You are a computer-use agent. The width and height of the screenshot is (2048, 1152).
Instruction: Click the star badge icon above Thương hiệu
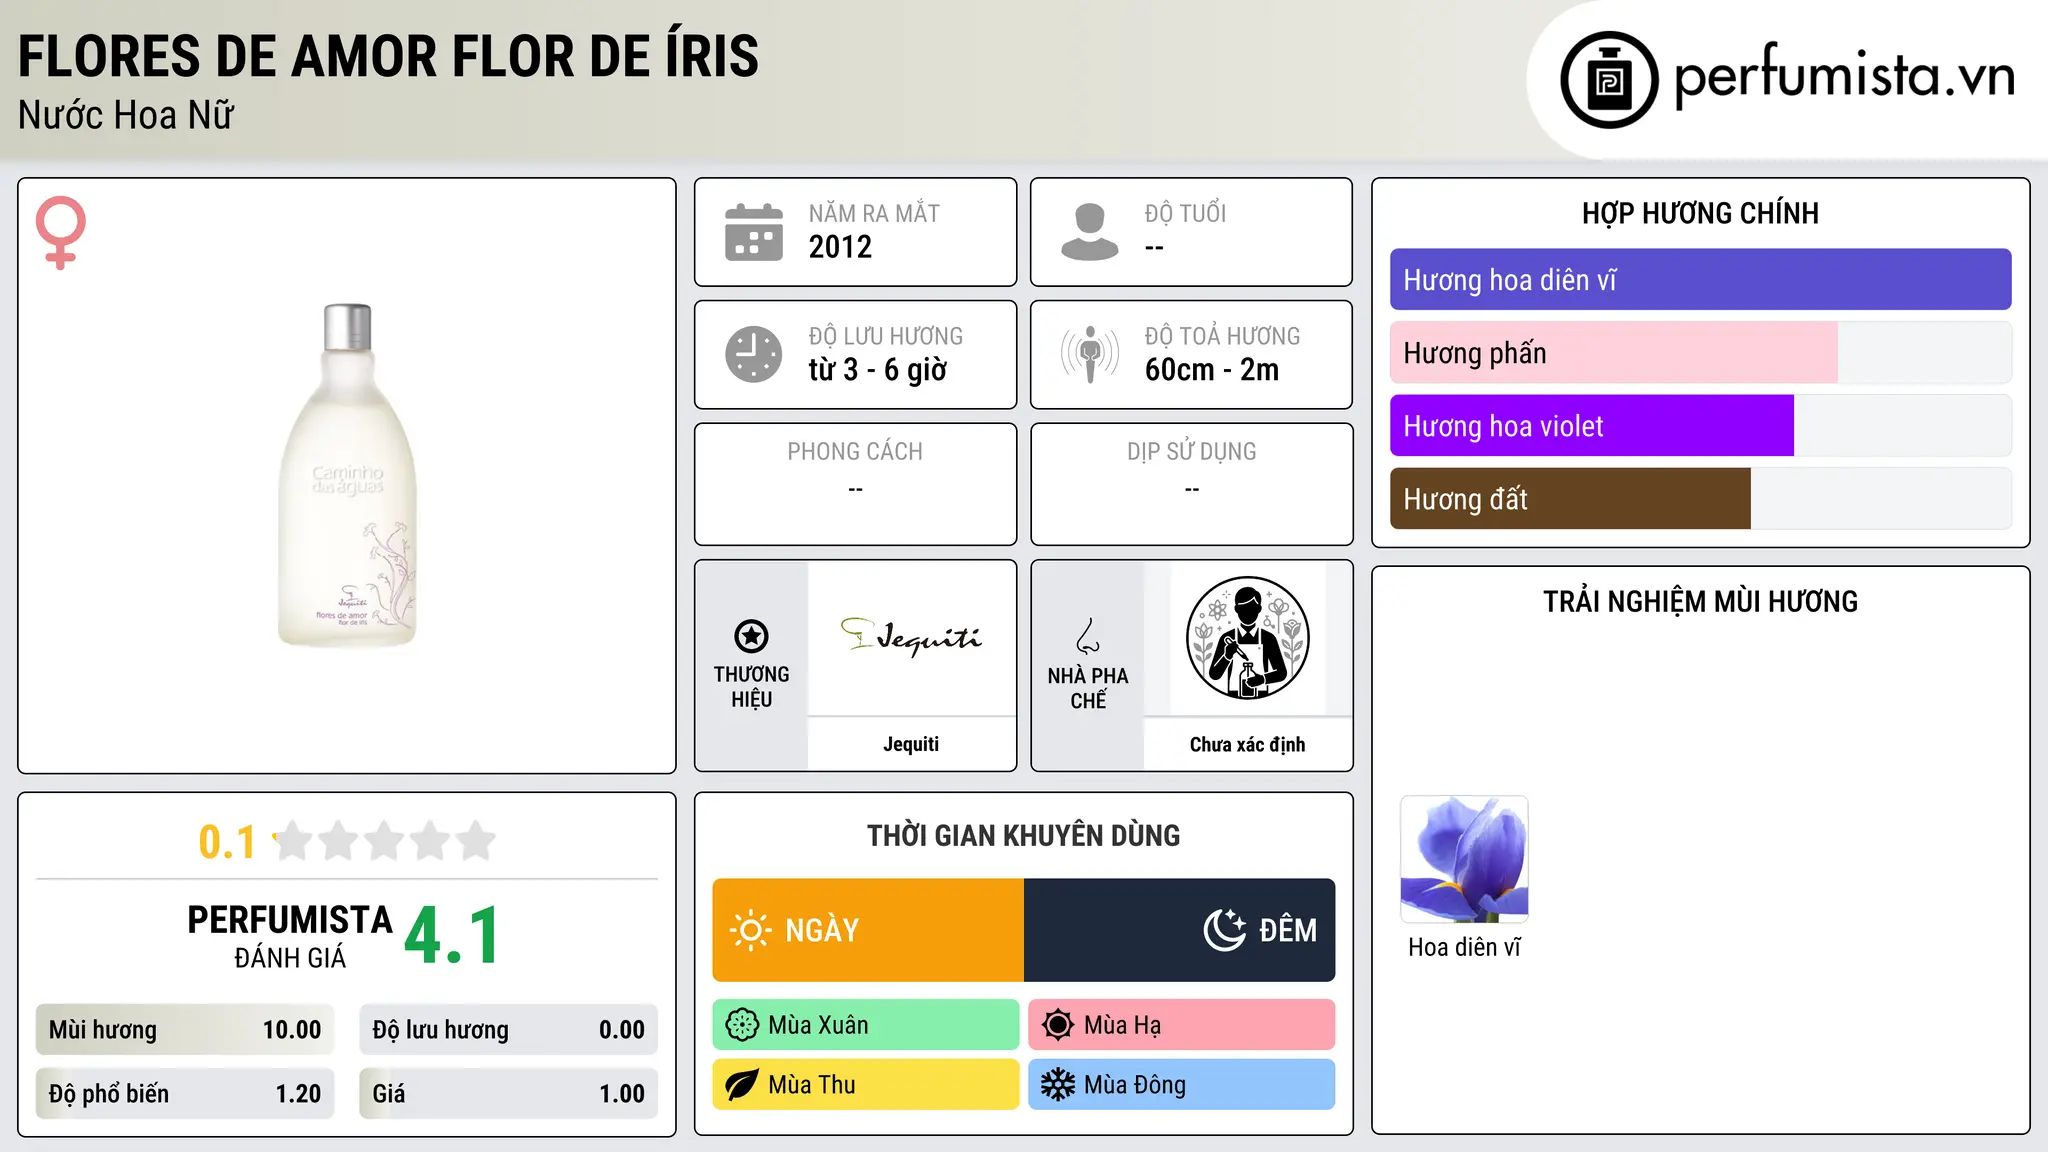click(x=751, y=636)
